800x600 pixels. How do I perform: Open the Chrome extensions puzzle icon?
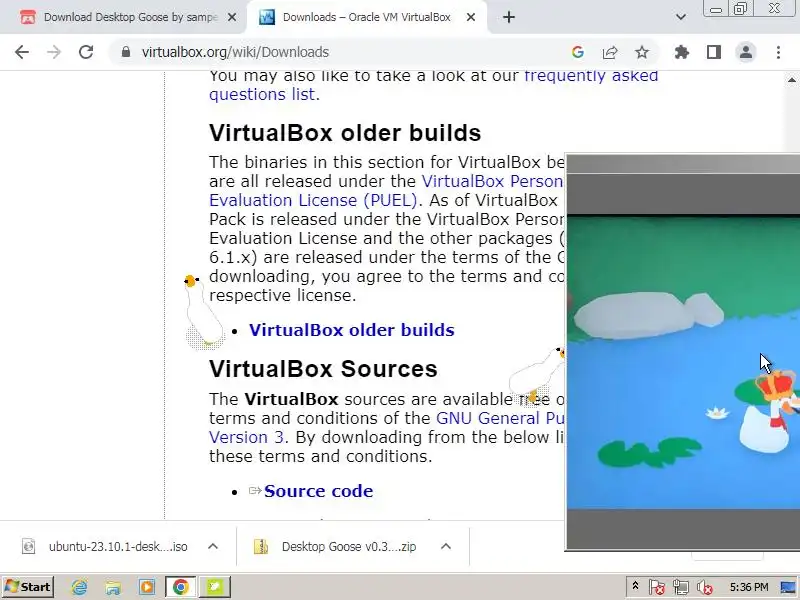[x=682, y=52]
